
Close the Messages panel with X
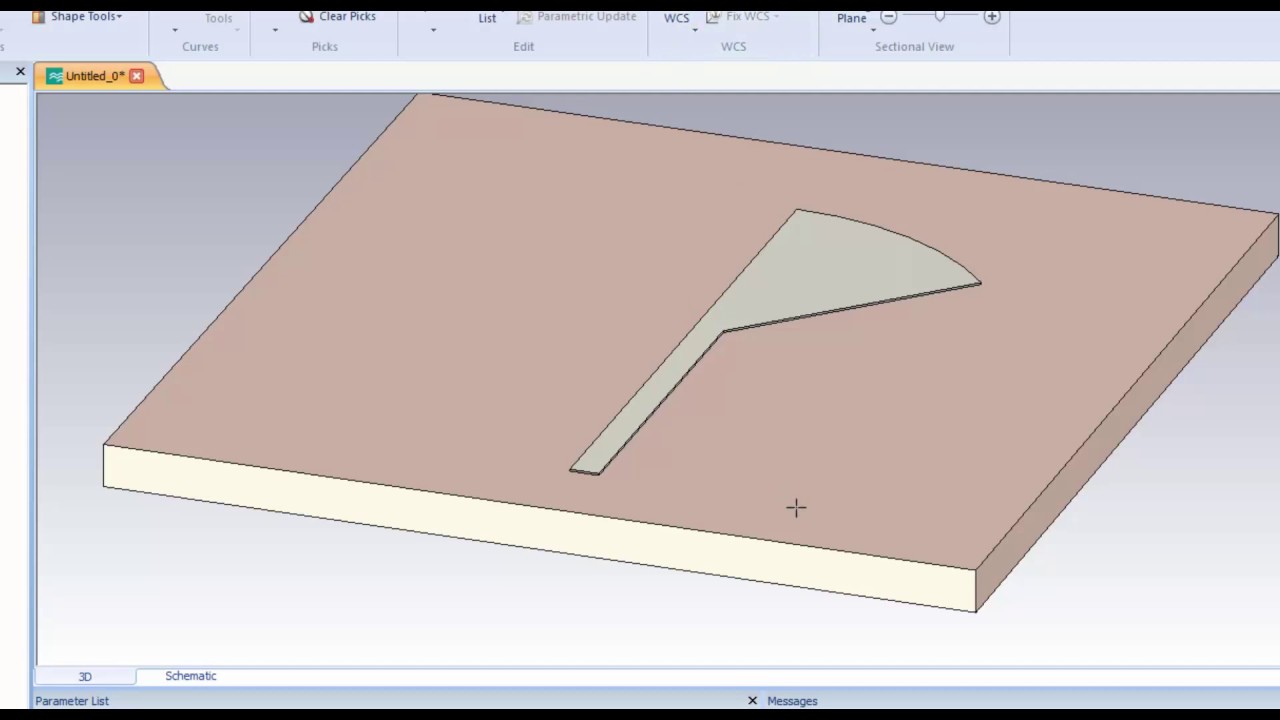coord(752,701)
